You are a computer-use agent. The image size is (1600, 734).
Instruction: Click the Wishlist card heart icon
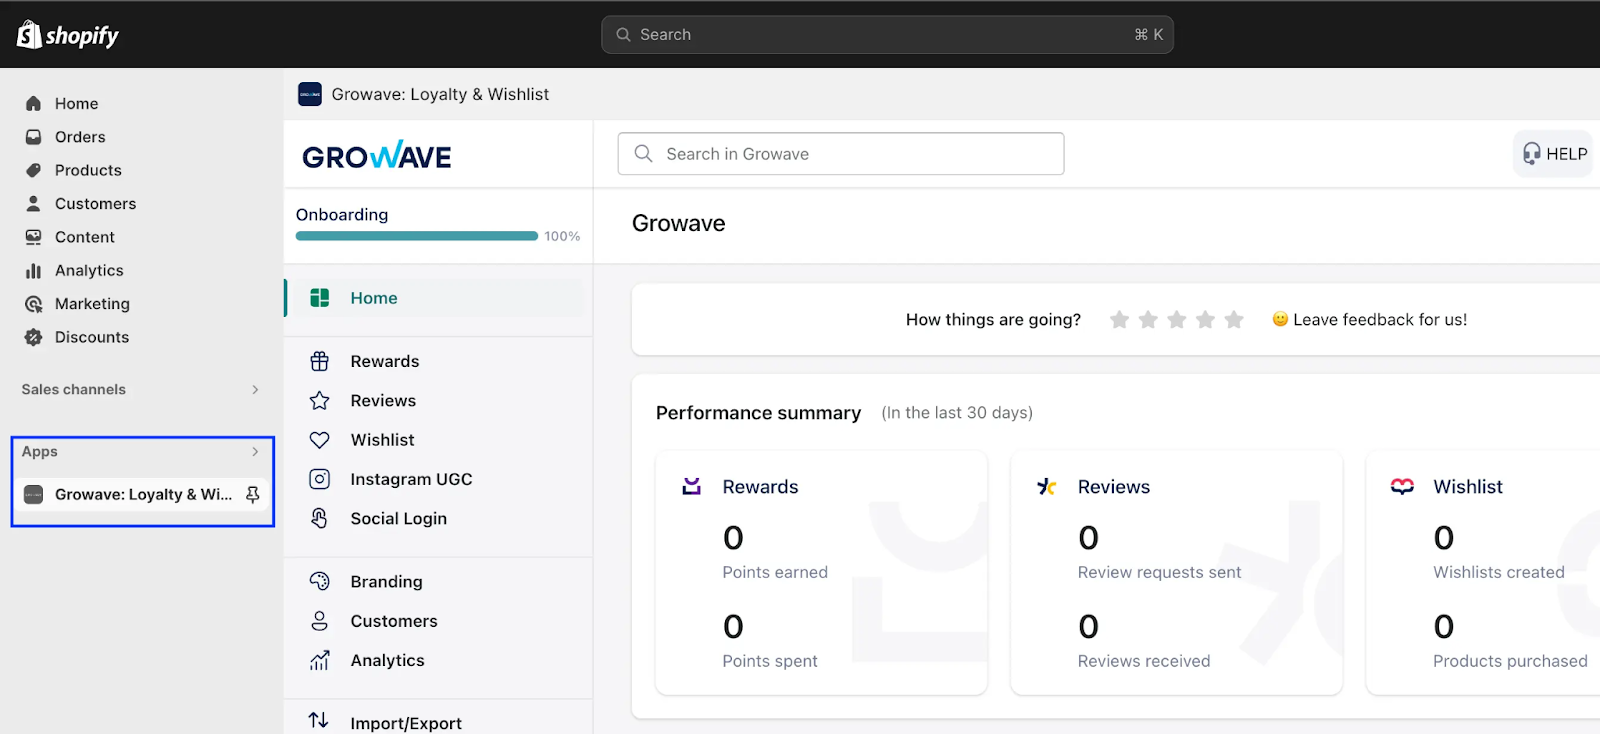point(1402,486)
